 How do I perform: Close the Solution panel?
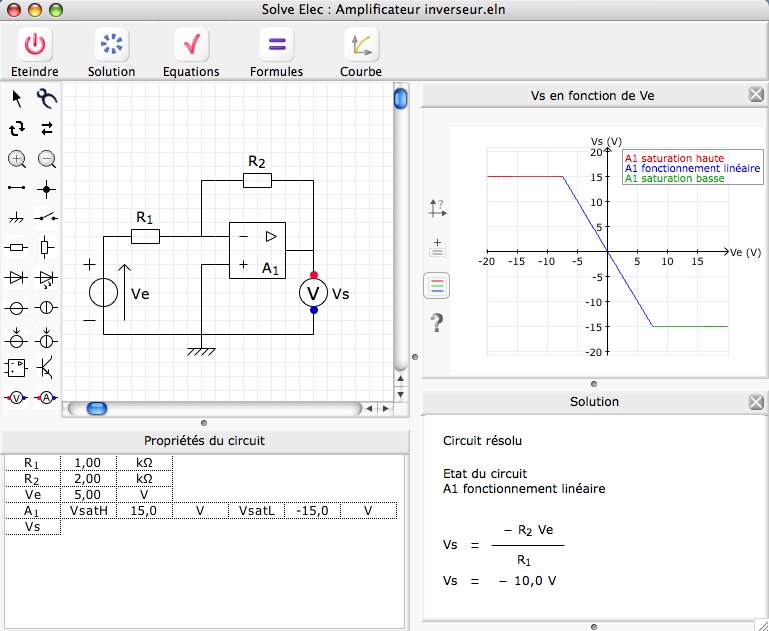click(x=757, y=401)
